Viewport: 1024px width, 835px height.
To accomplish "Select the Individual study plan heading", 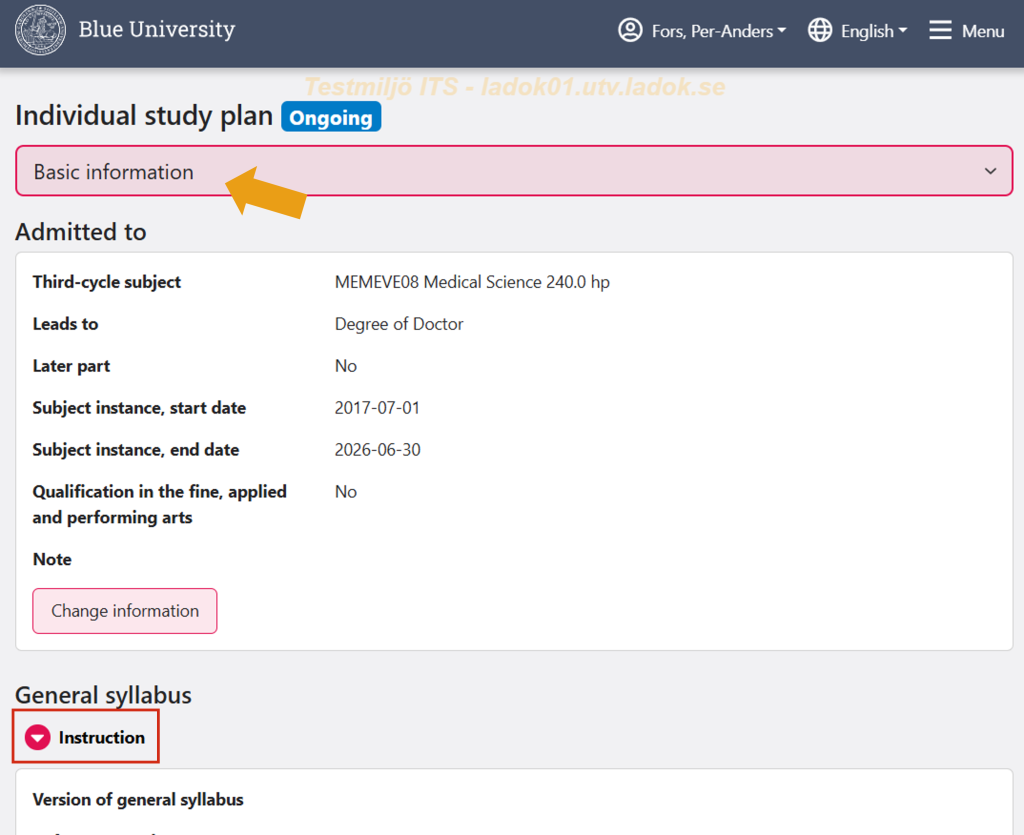I will 144,116.
